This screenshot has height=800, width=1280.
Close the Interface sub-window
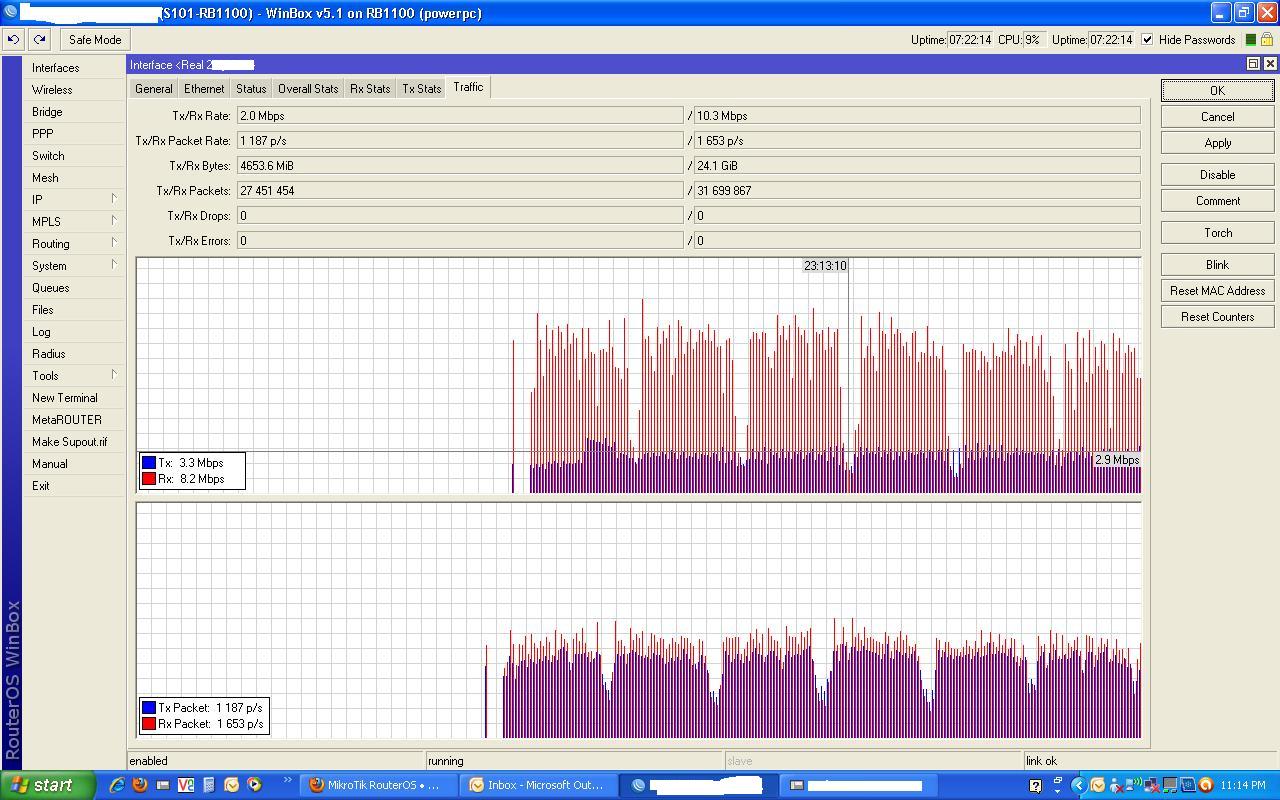(1270, 64)
